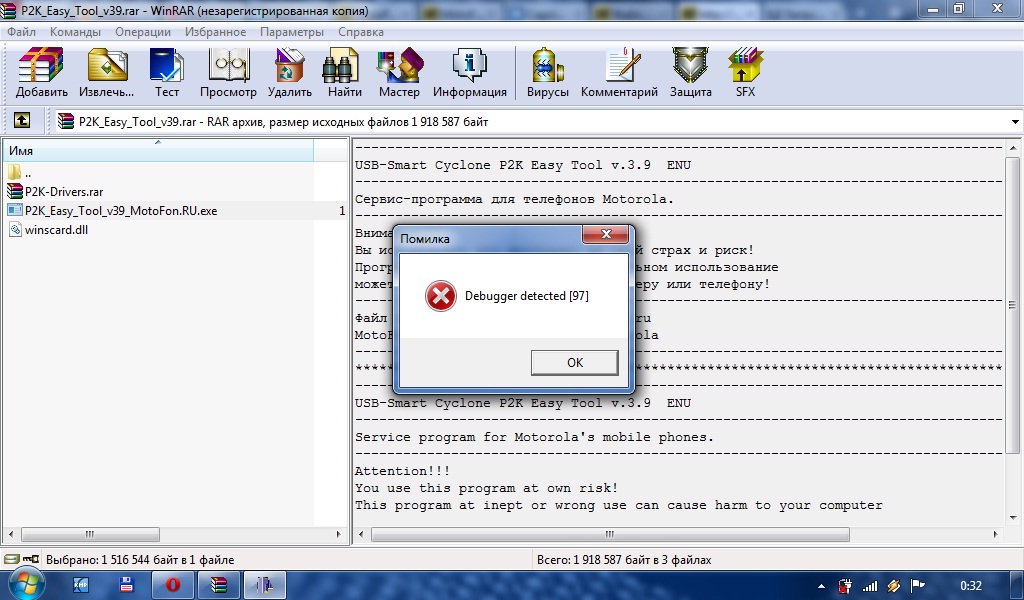Open the Команды menu

click(x=75, y=32)
